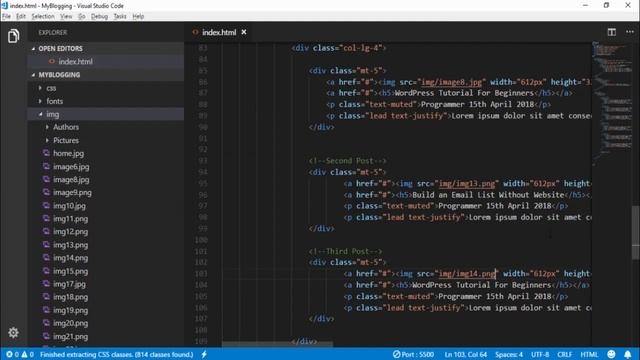The height and width of the screenshot is (360, 640).
Task: Change line ending via CRLF
Action: pyautogui.click(x=564, y=354)
